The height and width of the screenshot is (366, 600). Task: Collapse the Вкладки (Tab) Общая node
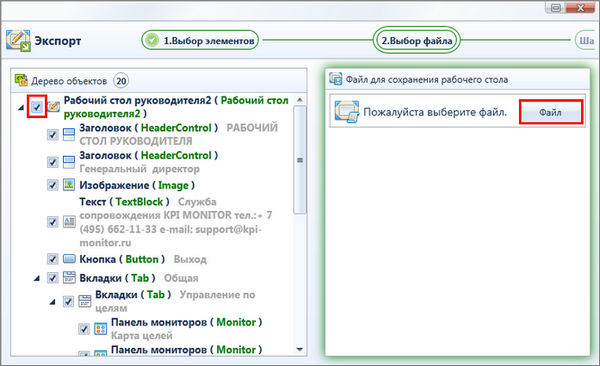click(37, 278)
